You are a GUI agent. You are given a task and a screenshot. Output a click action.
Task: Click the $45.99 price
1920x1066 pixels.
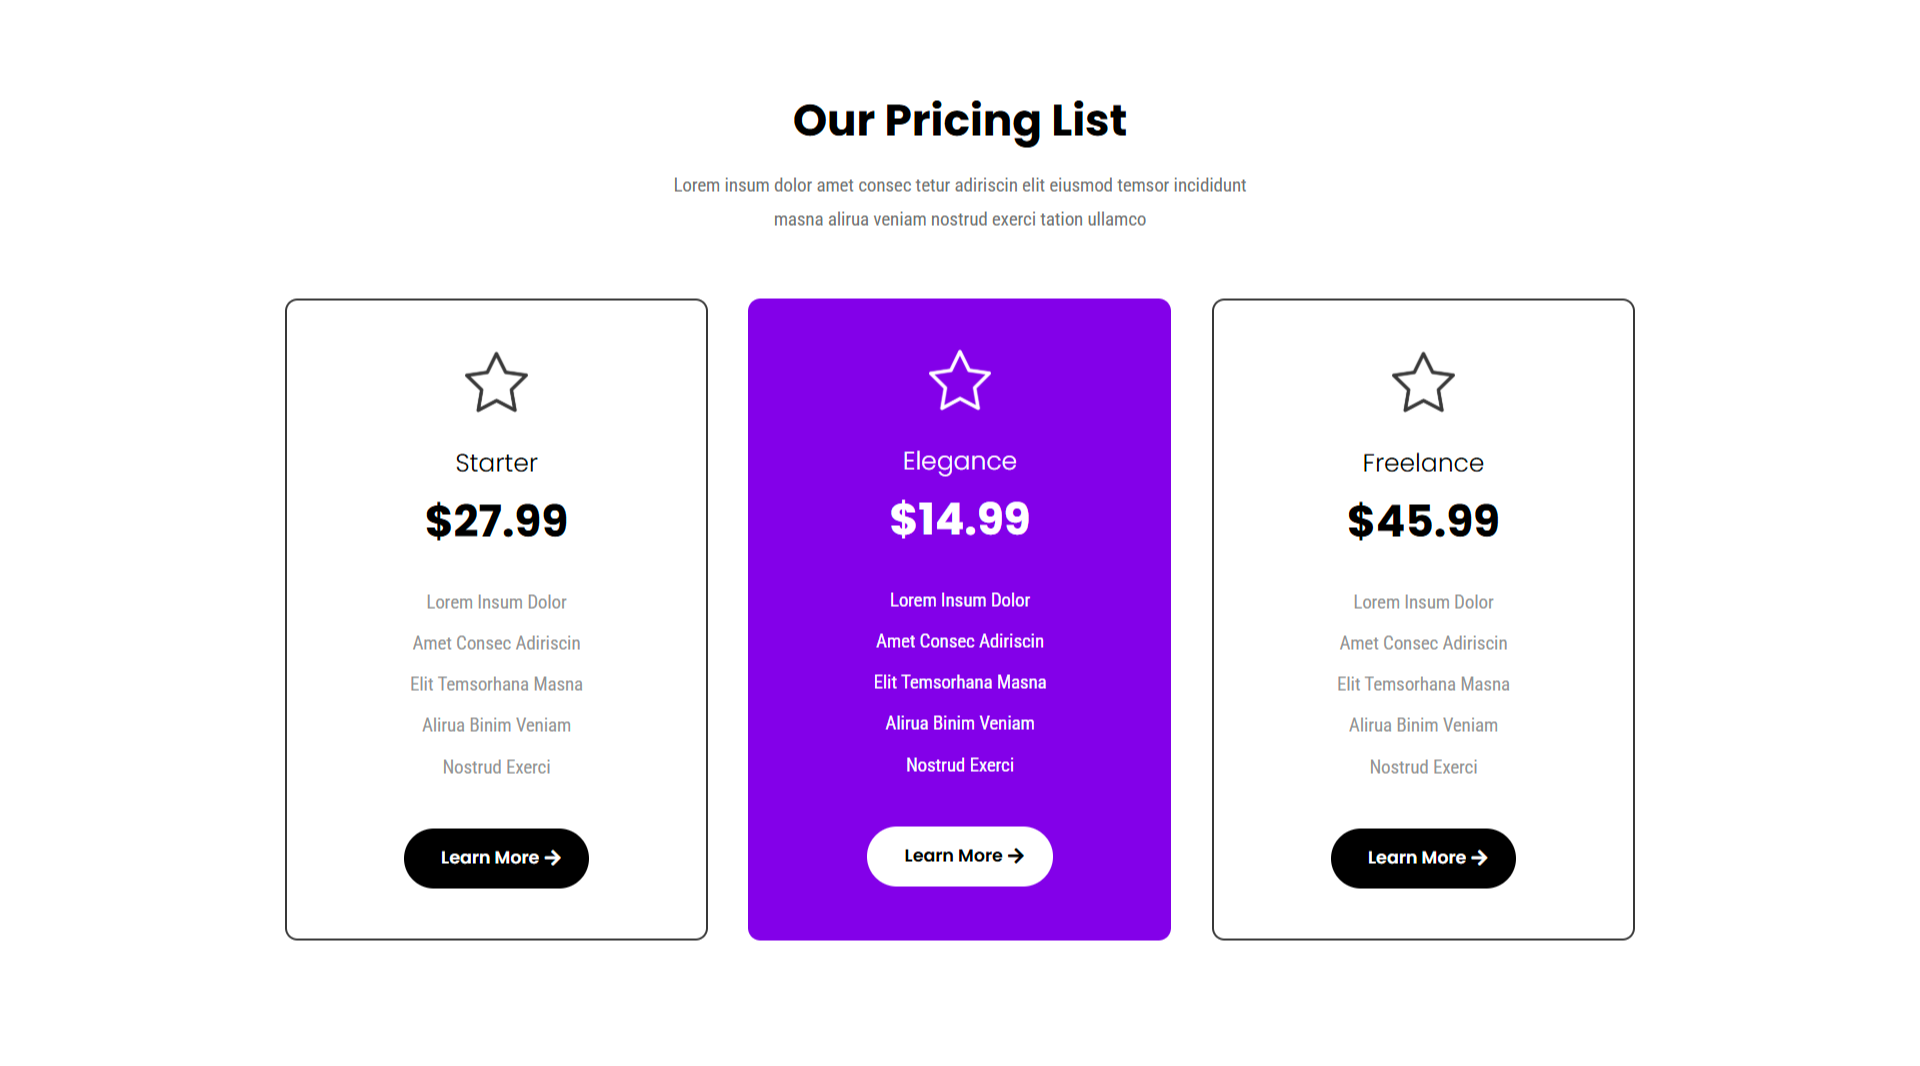pos(1422,521)
